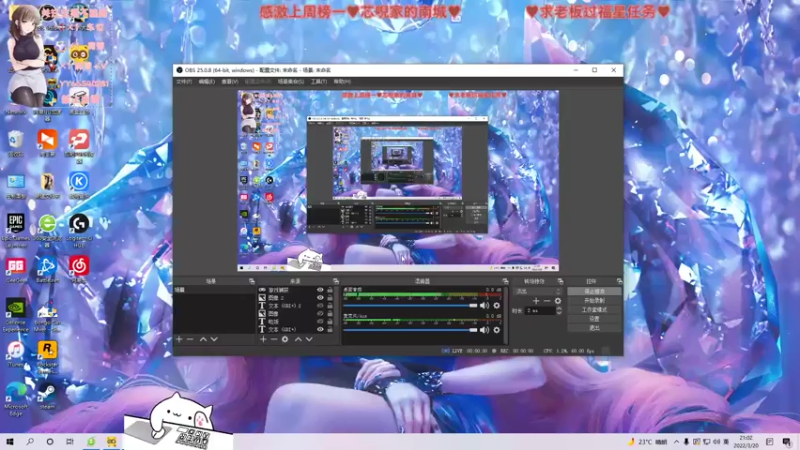
Task: Open the Logitech G HUB desktop icon
Action: pos(79,229)
